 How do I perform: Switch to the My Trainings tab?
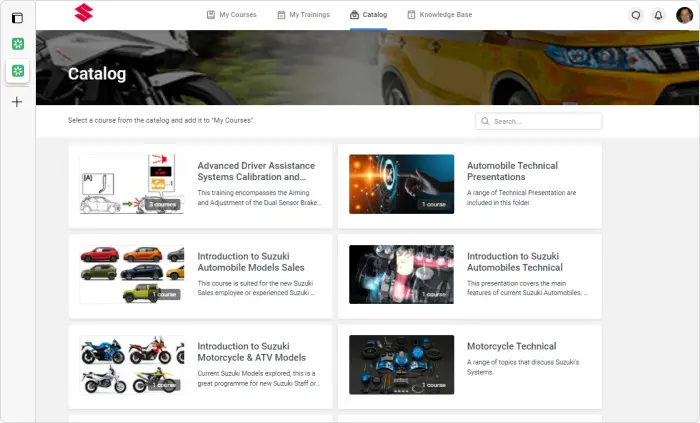point(304,15)
